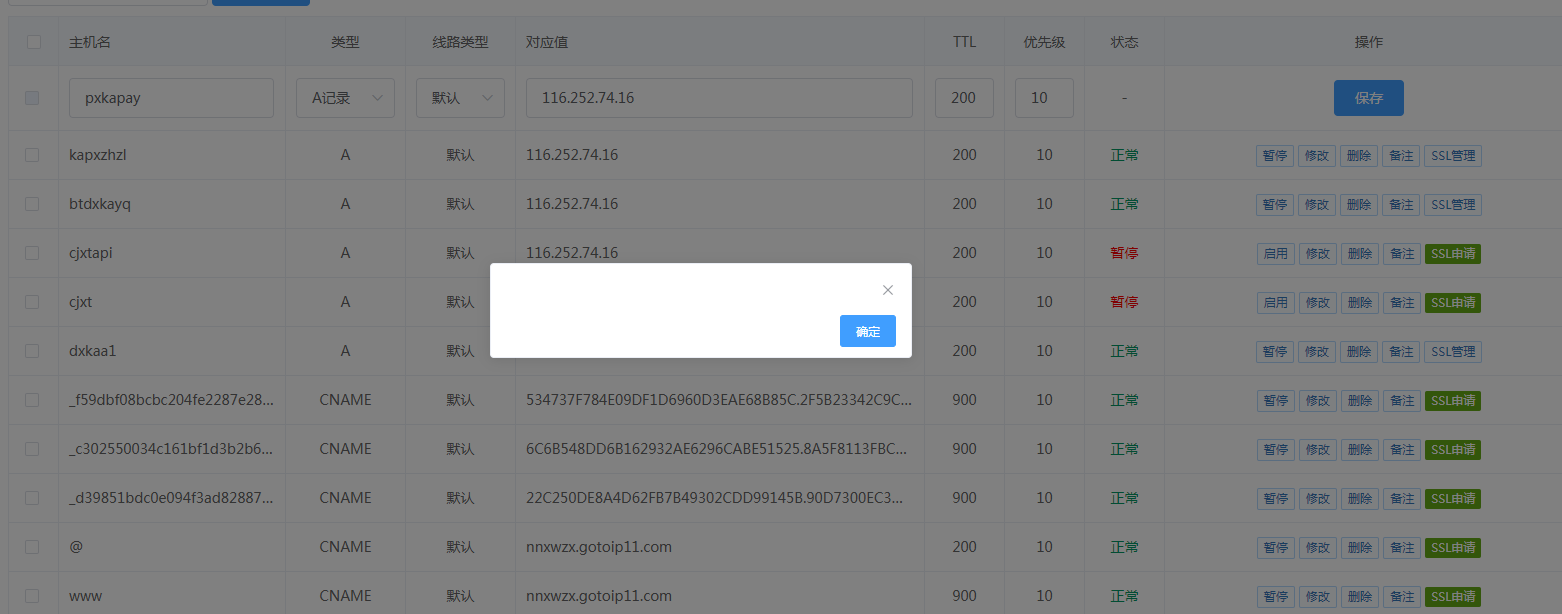Click the blue 保存 button
Viewport: 1562px width, 614px height.
tap(1368, 98)
